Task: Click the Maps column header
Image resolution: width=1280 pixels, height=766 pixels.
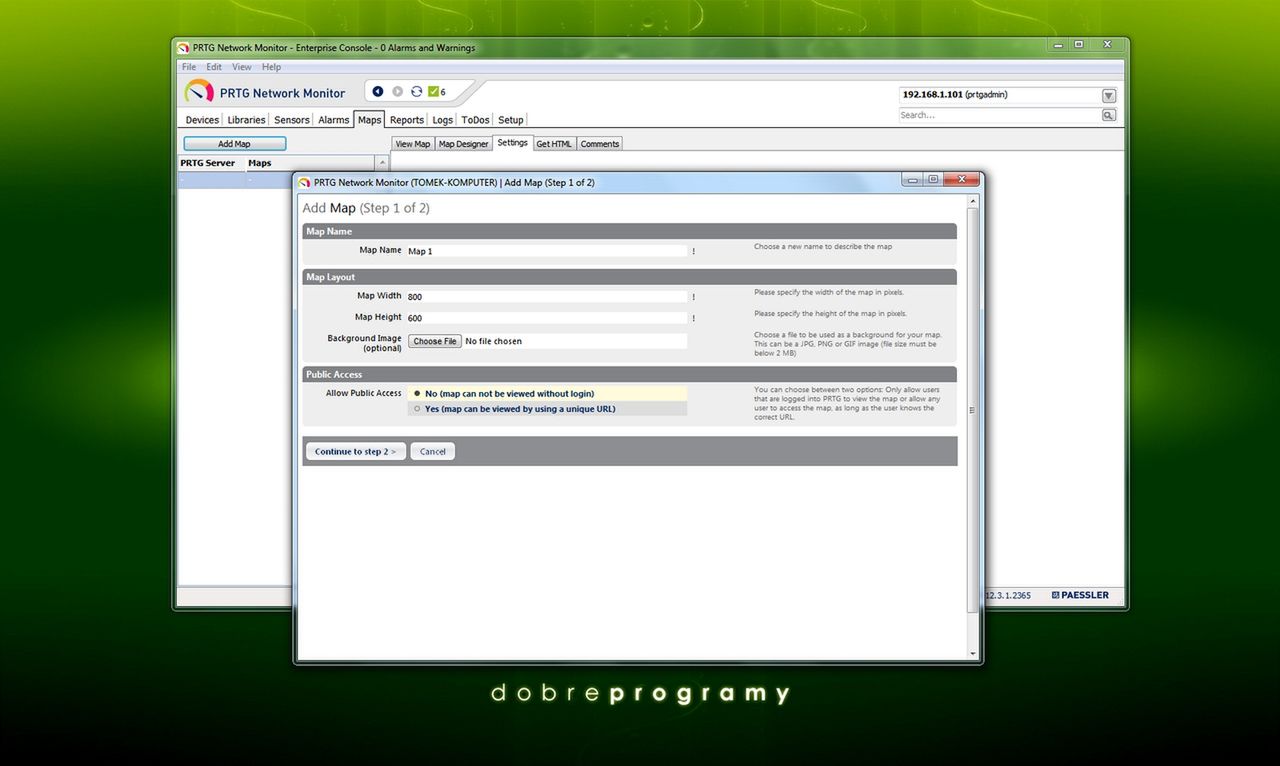Action: [311, 163]
